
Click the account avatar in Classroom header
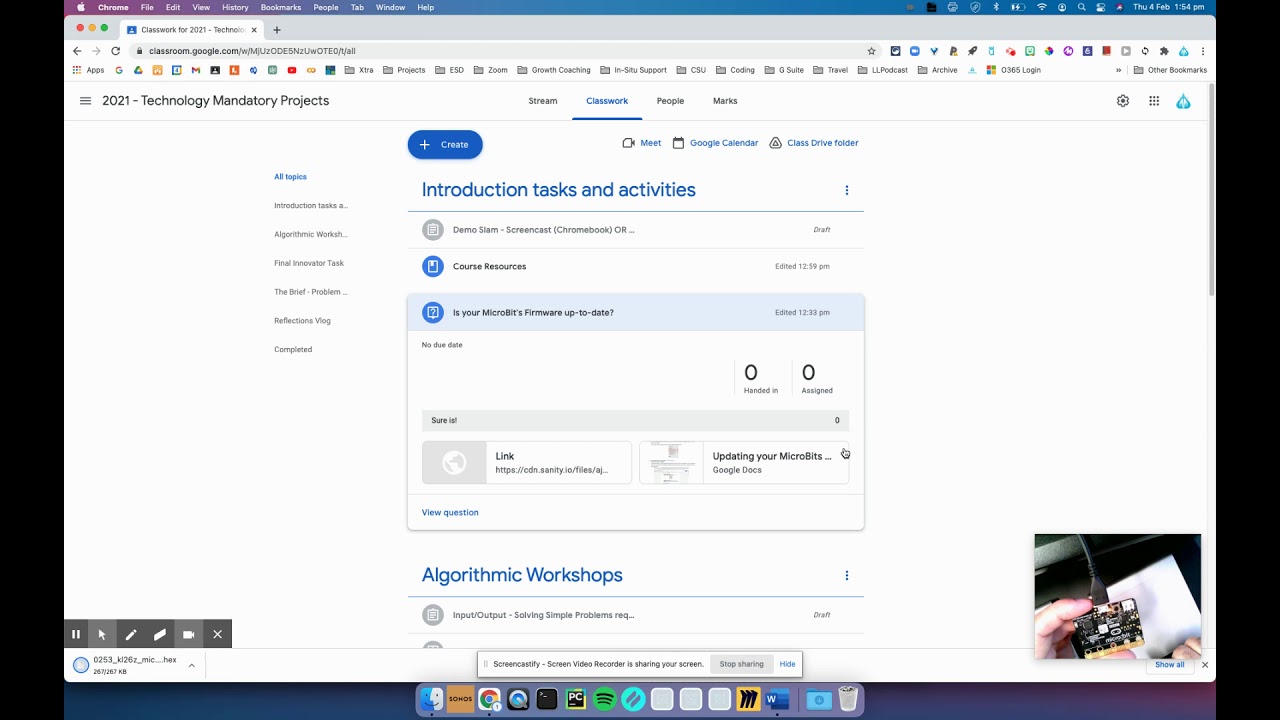1183,101
